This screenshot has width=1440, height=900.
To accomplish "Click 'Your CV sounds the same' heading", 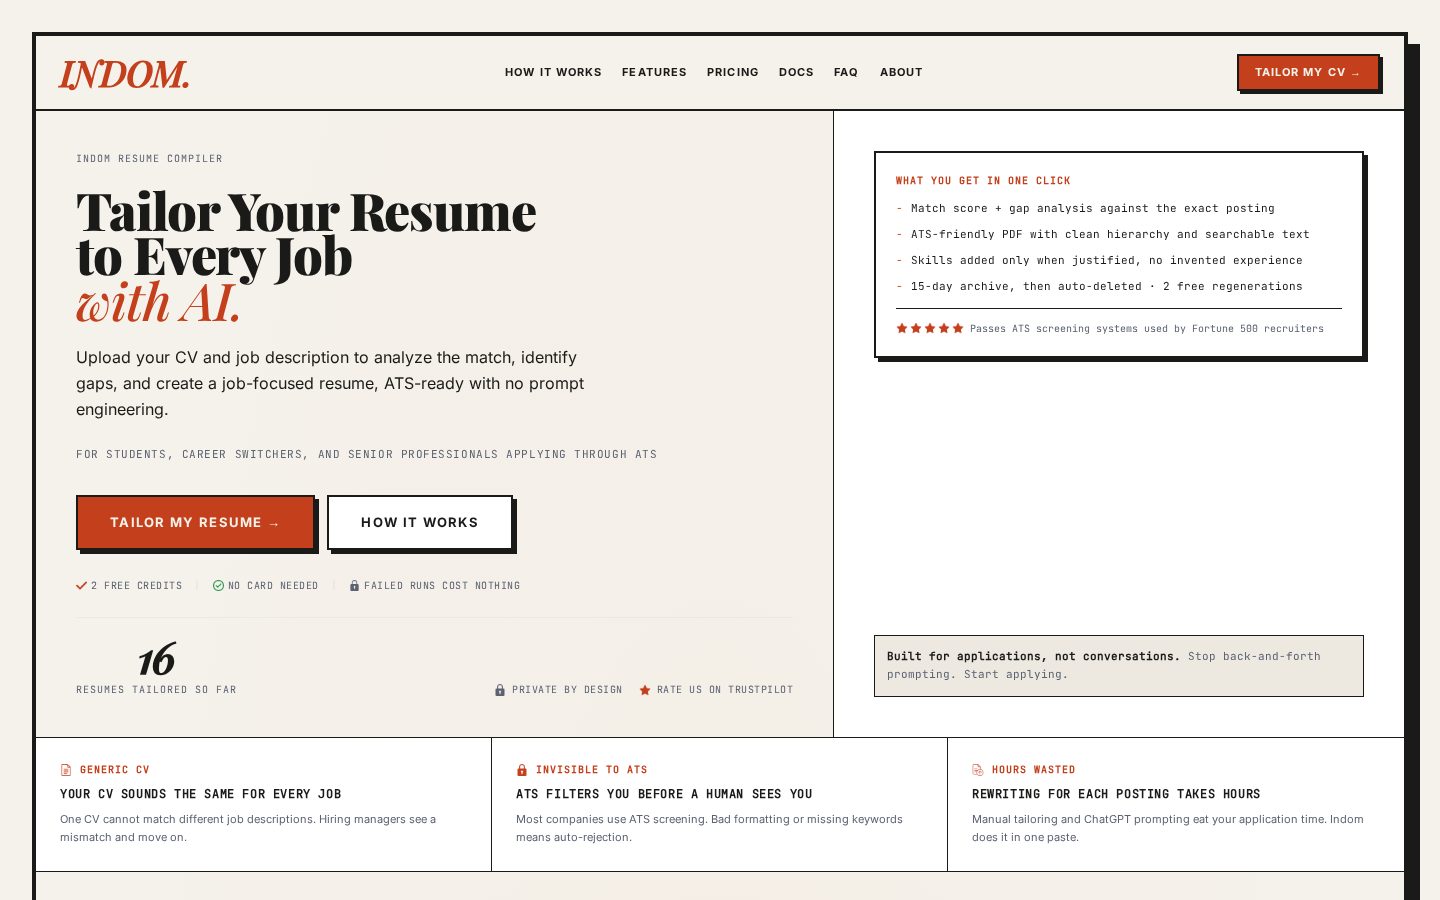I will pyautogui.click(x=201, y=794).
